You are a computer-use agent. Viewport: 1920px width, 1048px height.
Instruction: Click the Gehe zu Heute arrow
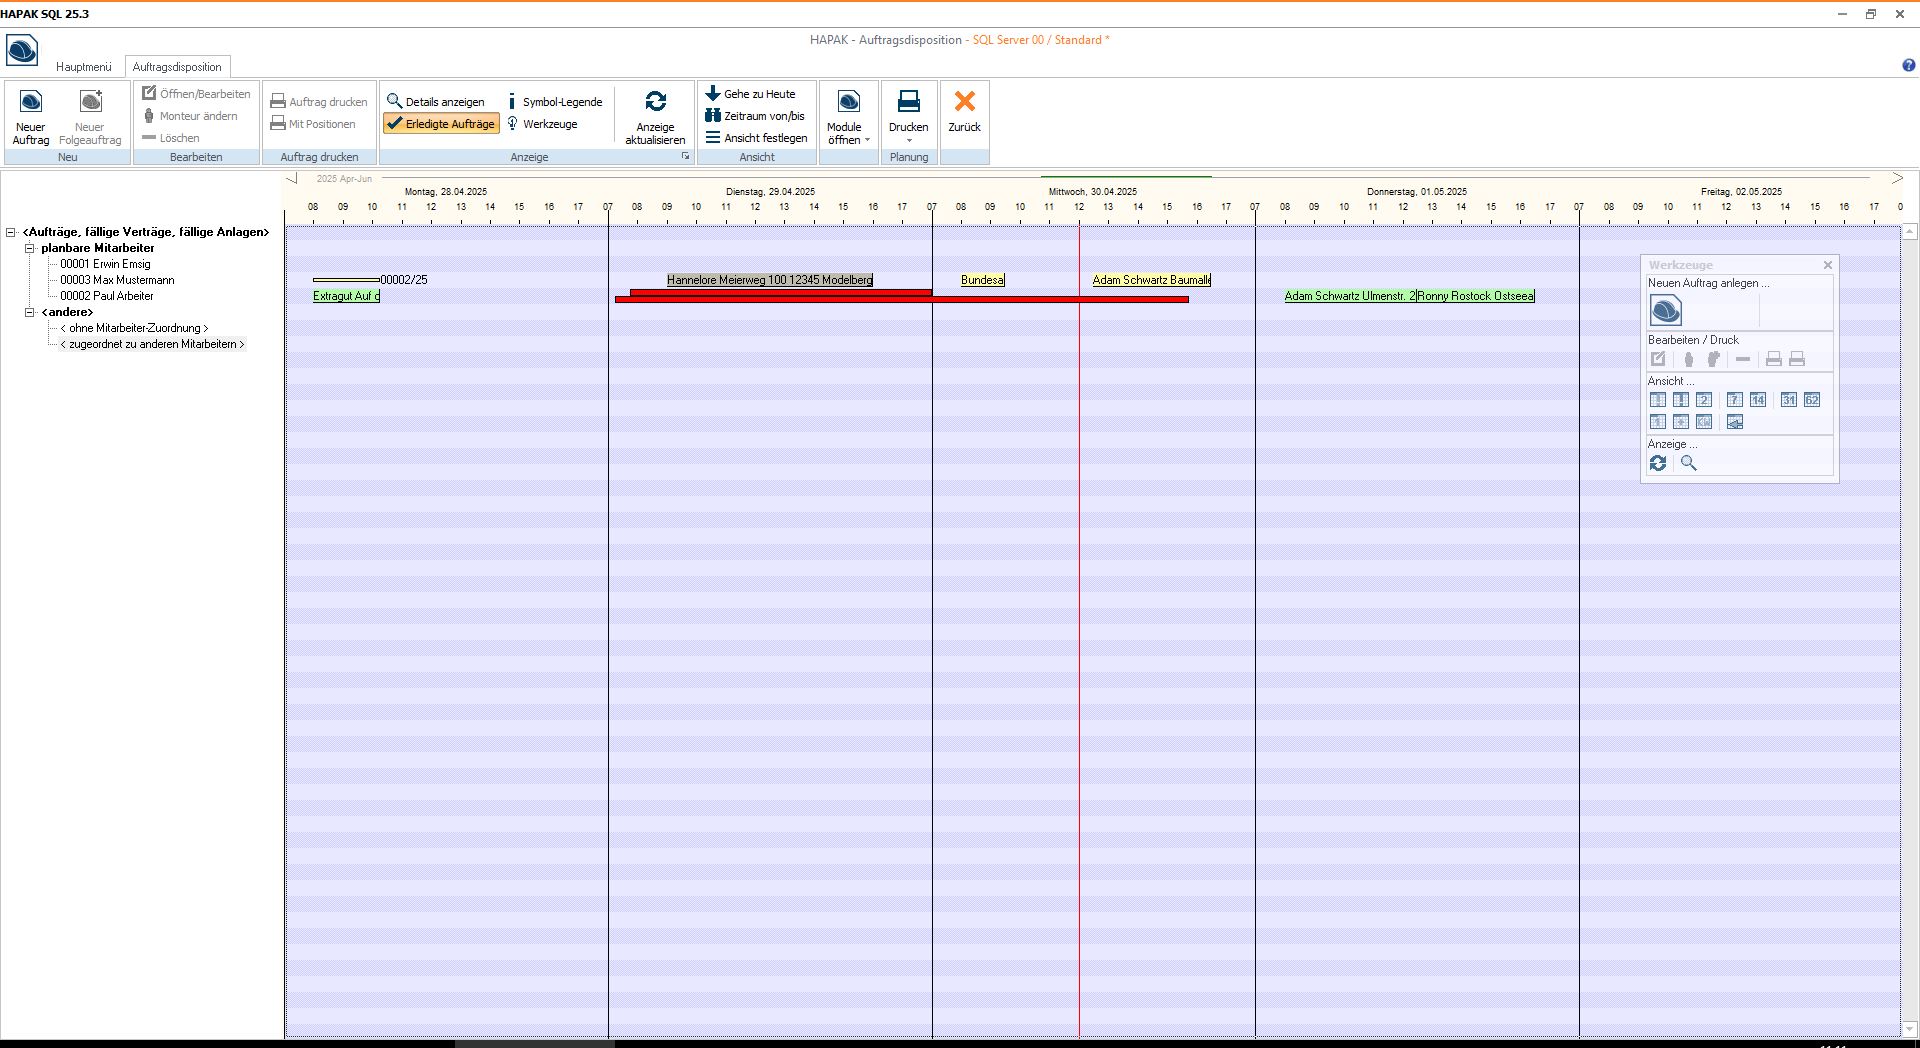click(713, 94)
